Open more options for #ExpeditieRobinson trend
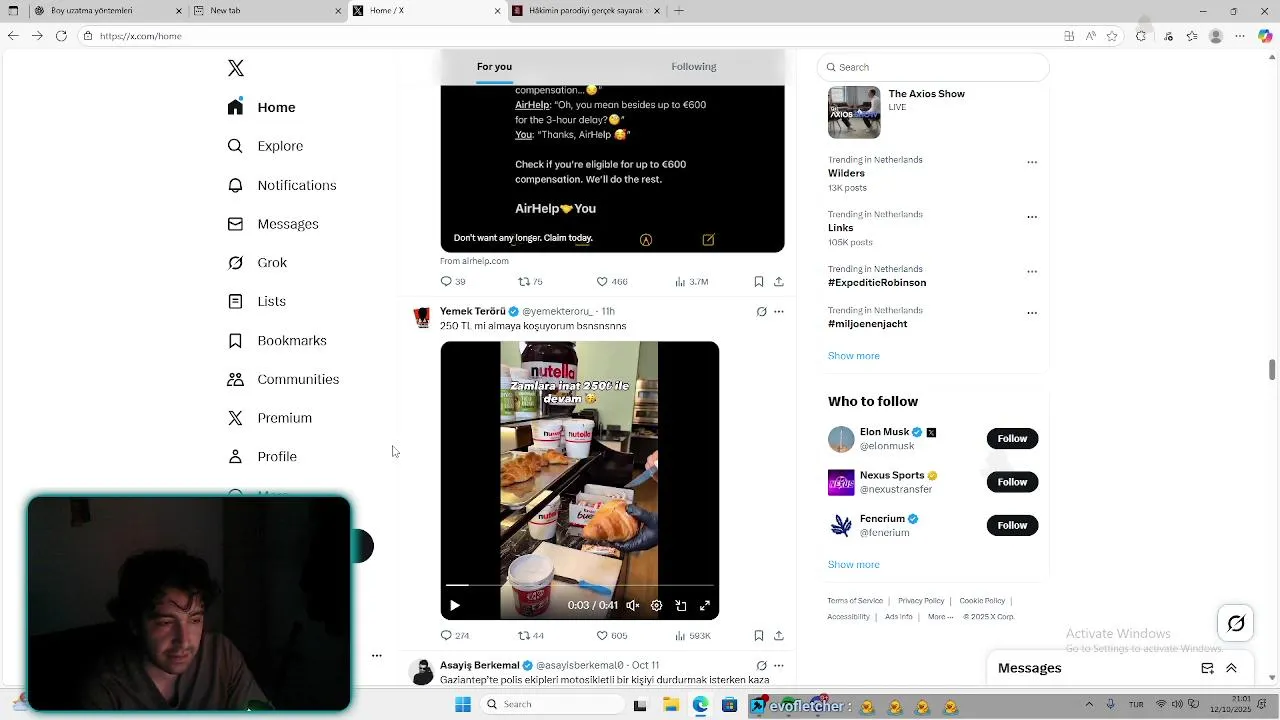Image resolution: width=1280 pixels, height=720 pixels. point(1032,271)
